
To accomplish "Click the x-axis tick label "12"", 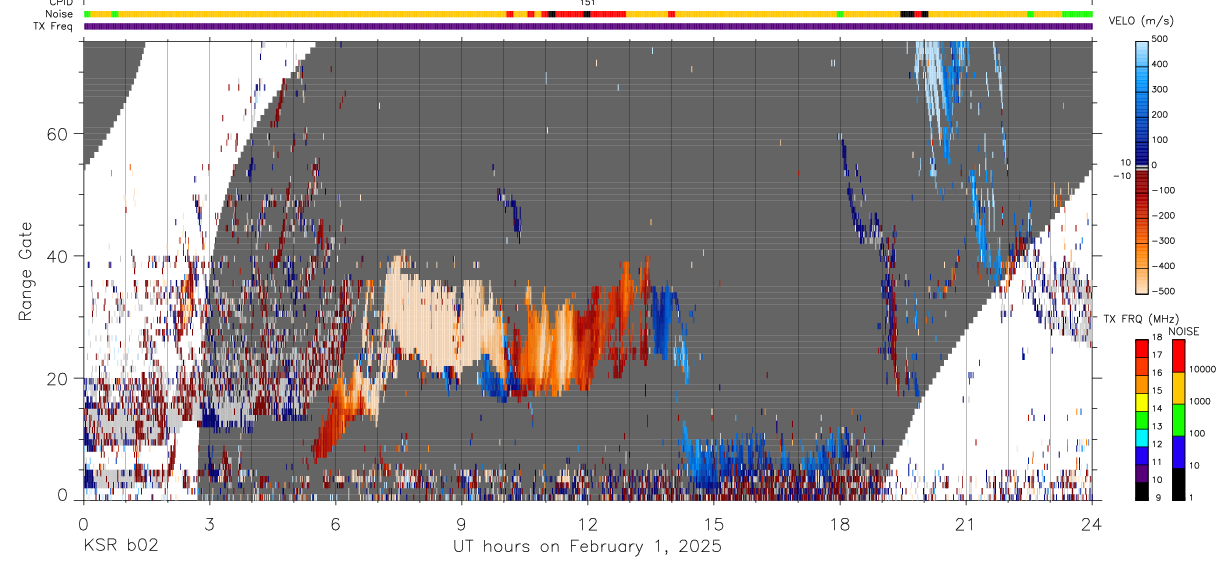I will point(587,523).
